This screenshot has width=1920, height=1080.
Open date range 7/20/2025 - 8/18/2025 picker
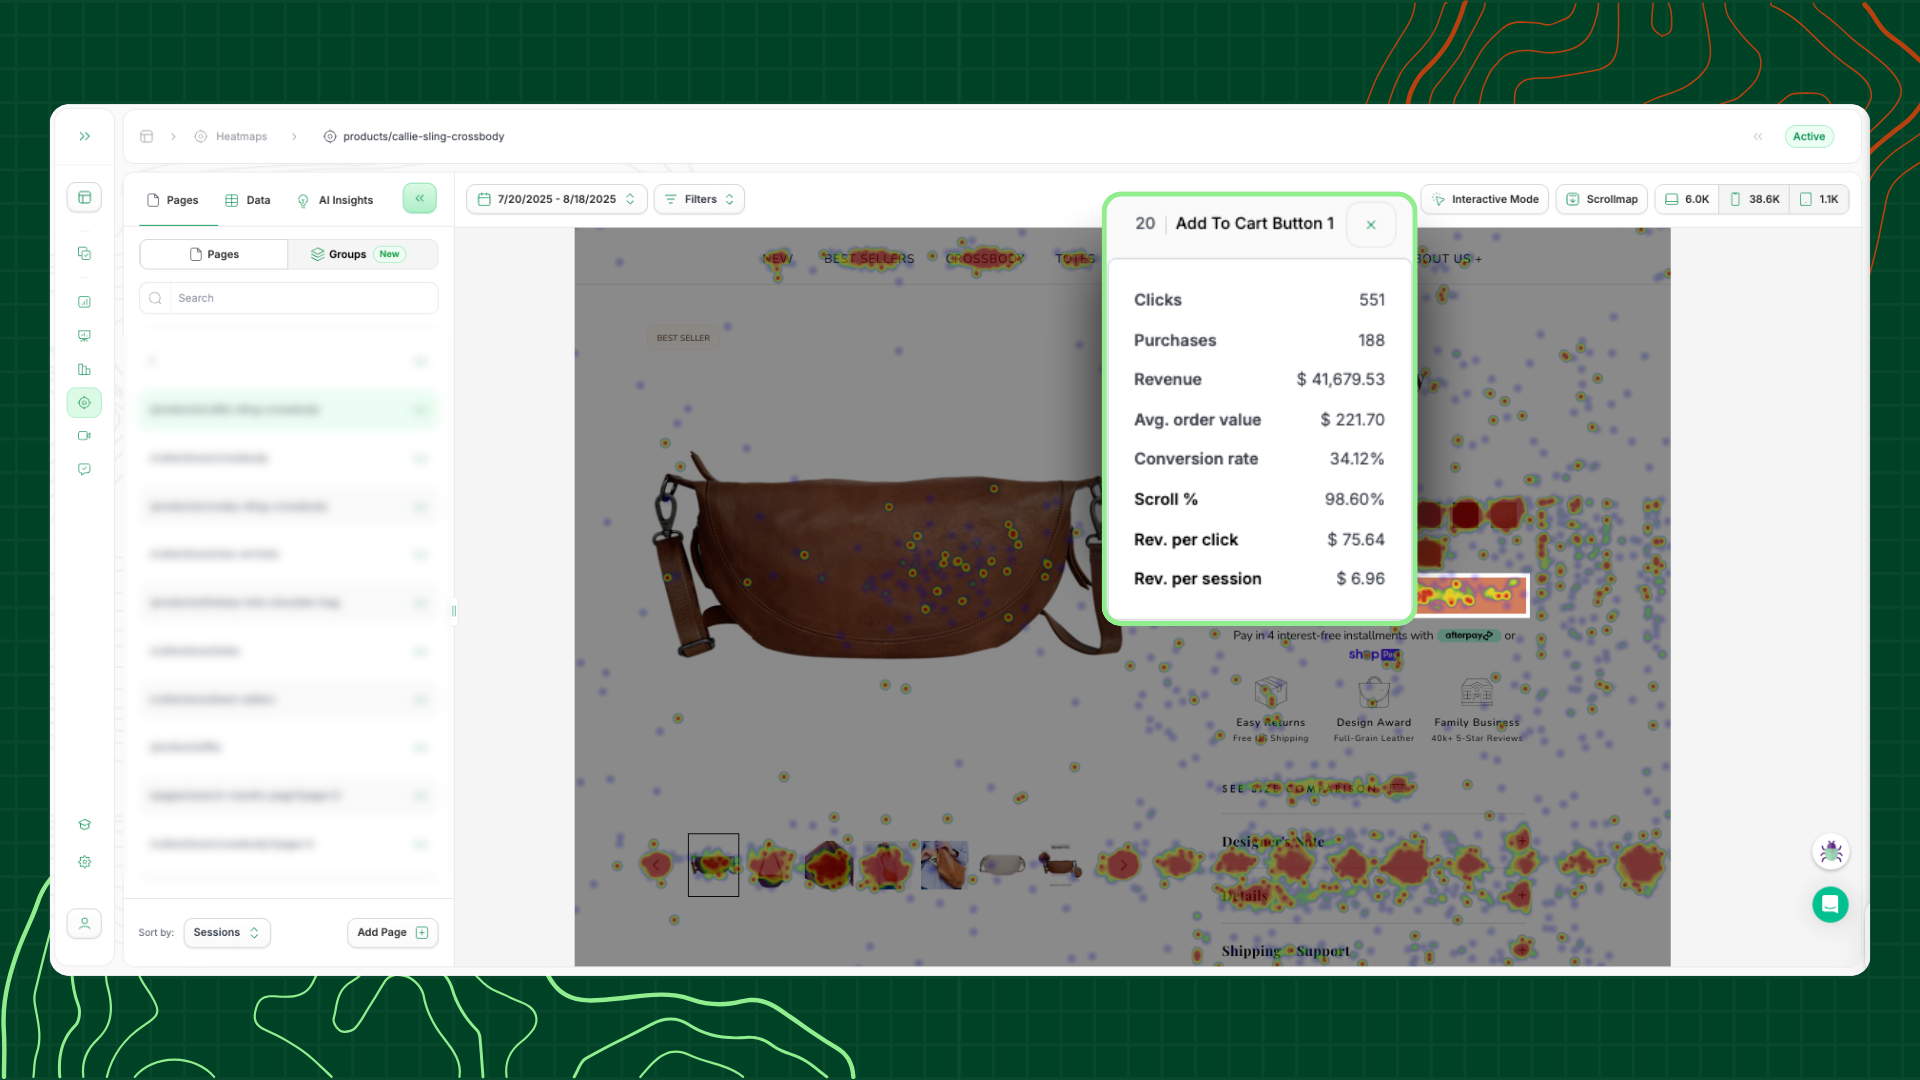pos(557,199)
